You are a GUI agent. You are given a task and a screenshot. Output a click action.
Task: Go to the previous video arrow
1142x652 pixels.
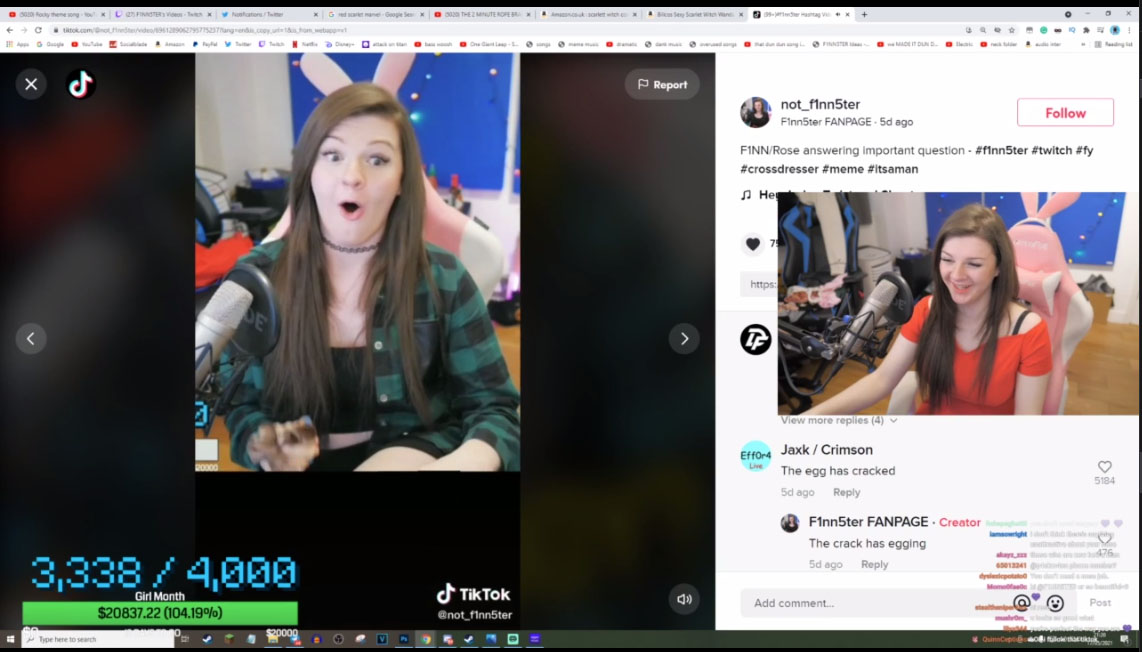(31, 338)
